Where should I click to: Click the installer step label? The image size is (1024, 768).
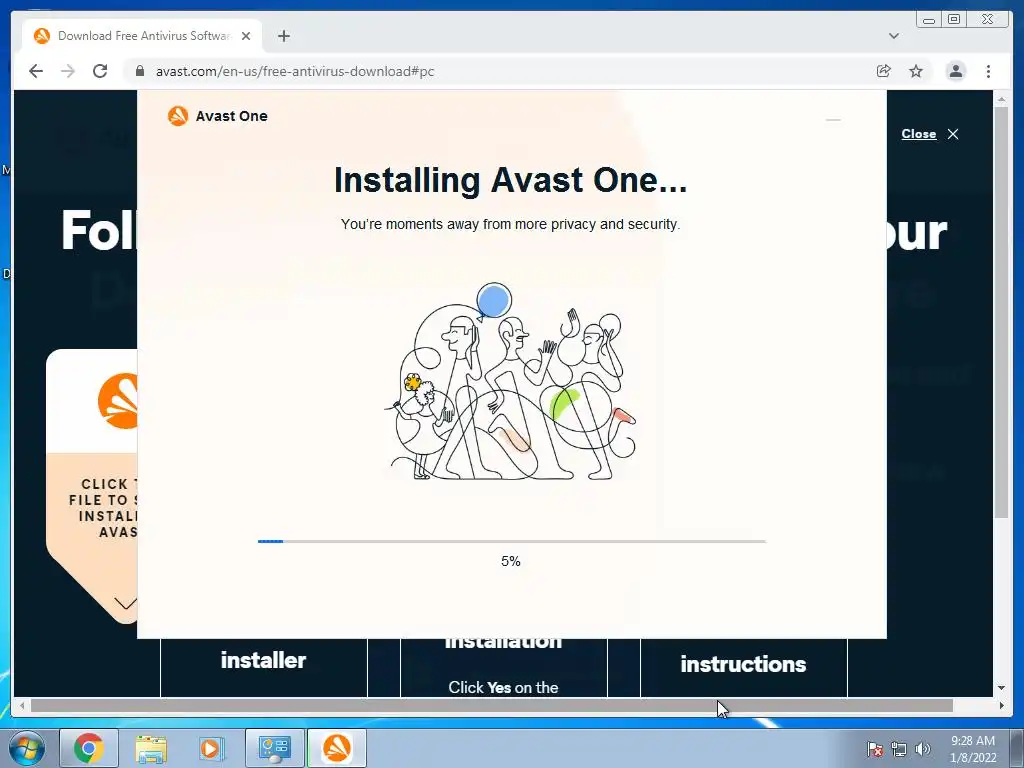click(263, 660)
